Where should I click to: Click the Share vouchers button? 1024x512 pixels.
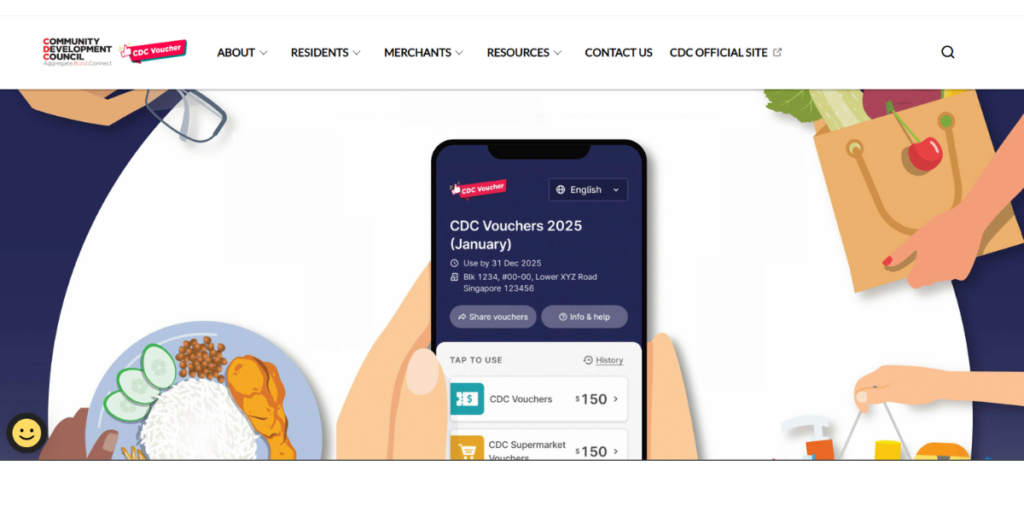[493, 317]
